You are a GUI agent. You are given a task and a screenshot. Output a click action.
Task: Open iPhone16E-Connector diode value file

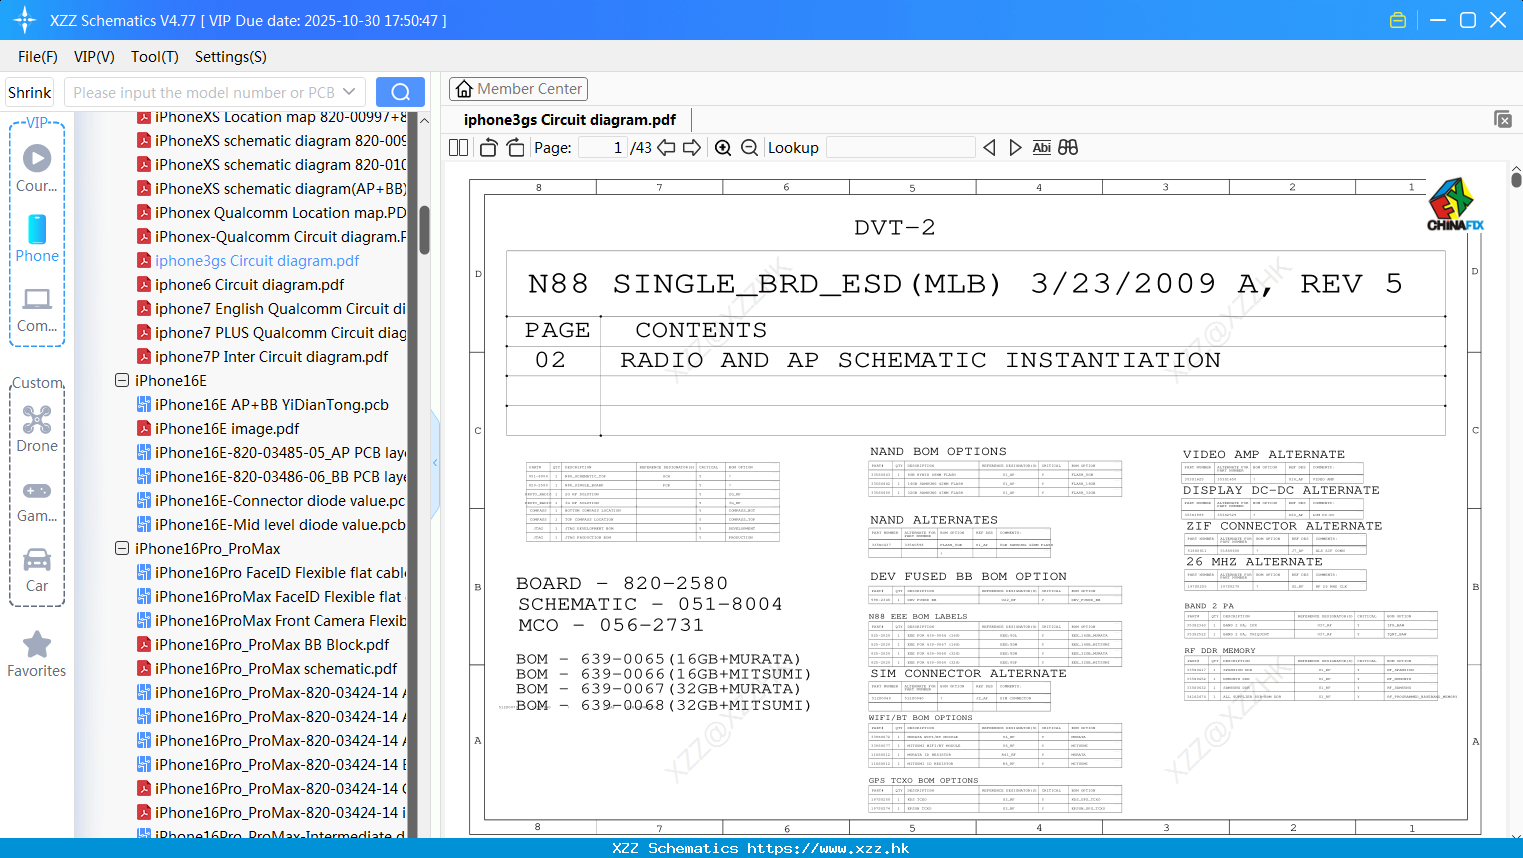coord(272,500)
